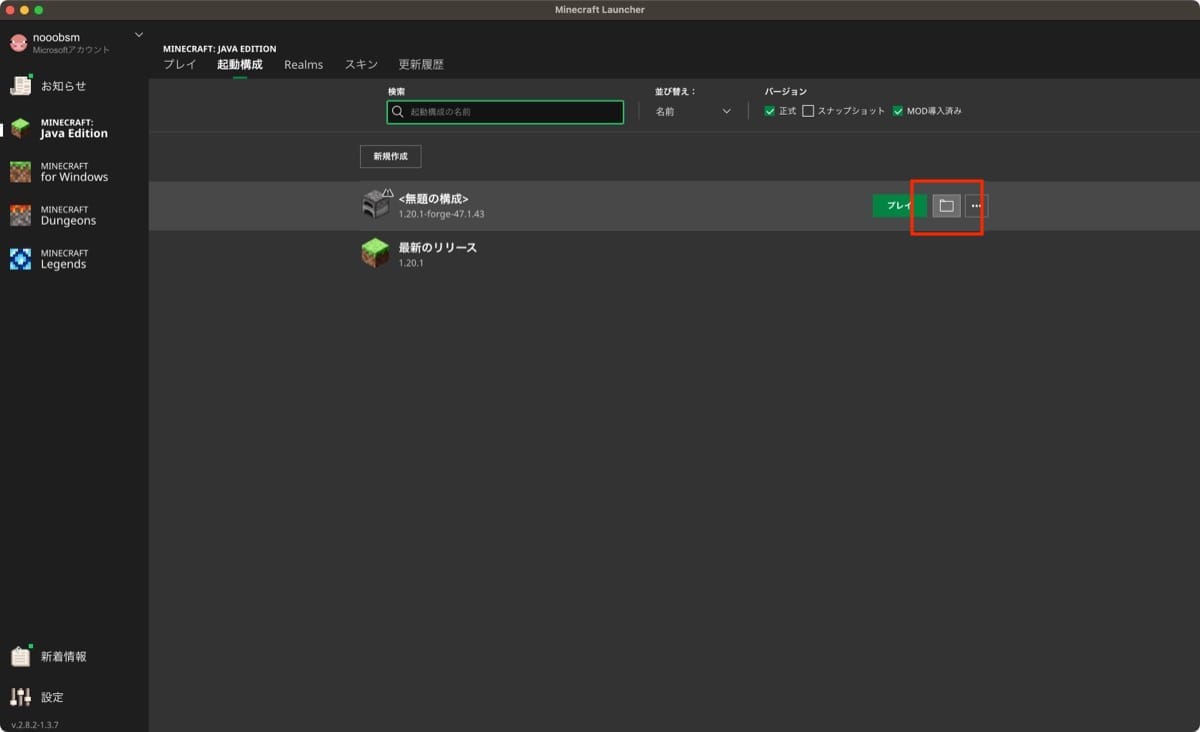The height and width of the screenshot is (732, 1200).
Task: Open the 並び替え sort dropdown
Action: click(694, 112)
